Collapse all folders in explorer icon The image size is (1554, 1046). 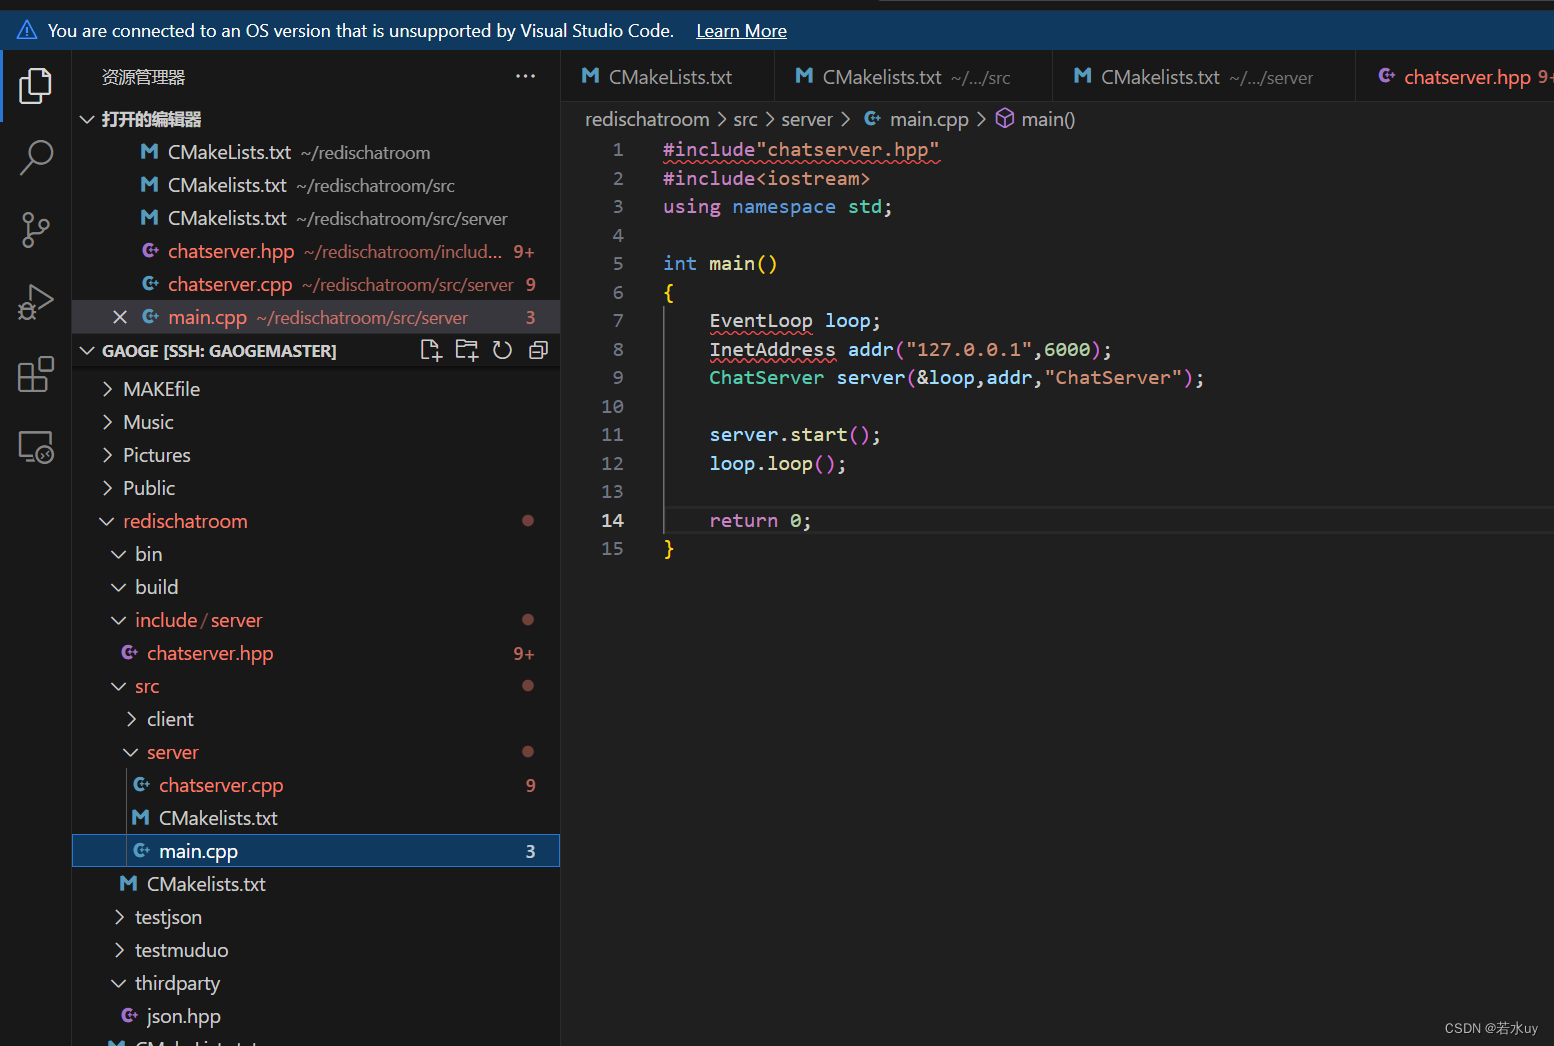pyautogui.click(x=538, y=350)
